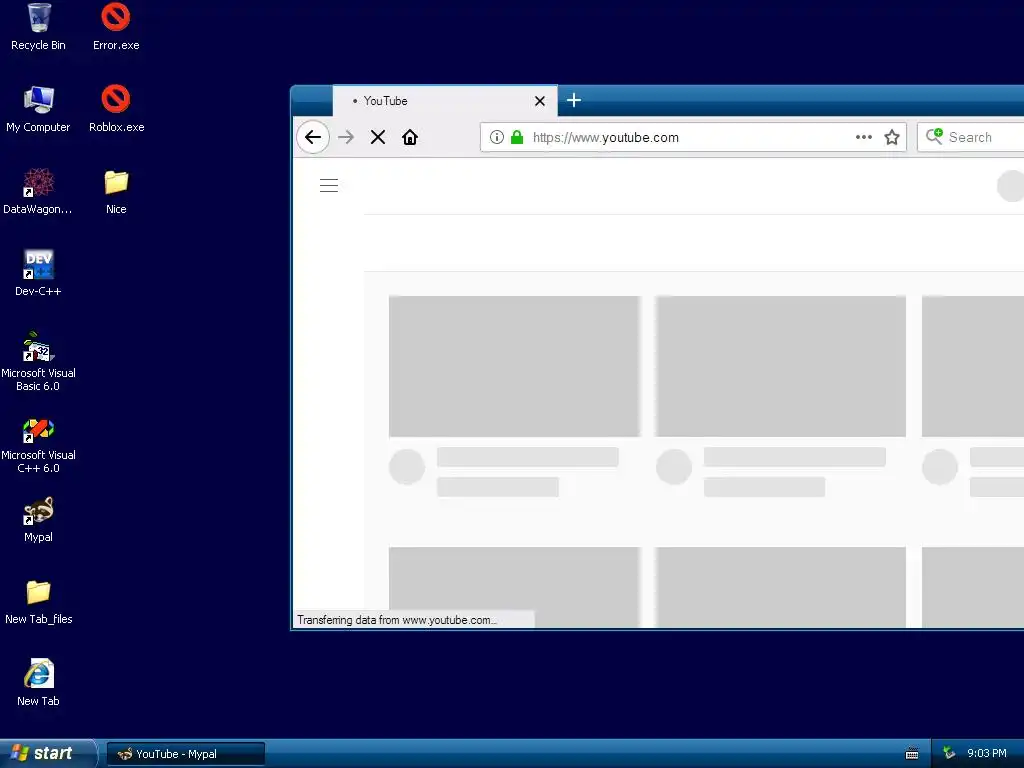Open the YouTube hamburger guide menu
The image size is (1024, 768).
[328, 185]
